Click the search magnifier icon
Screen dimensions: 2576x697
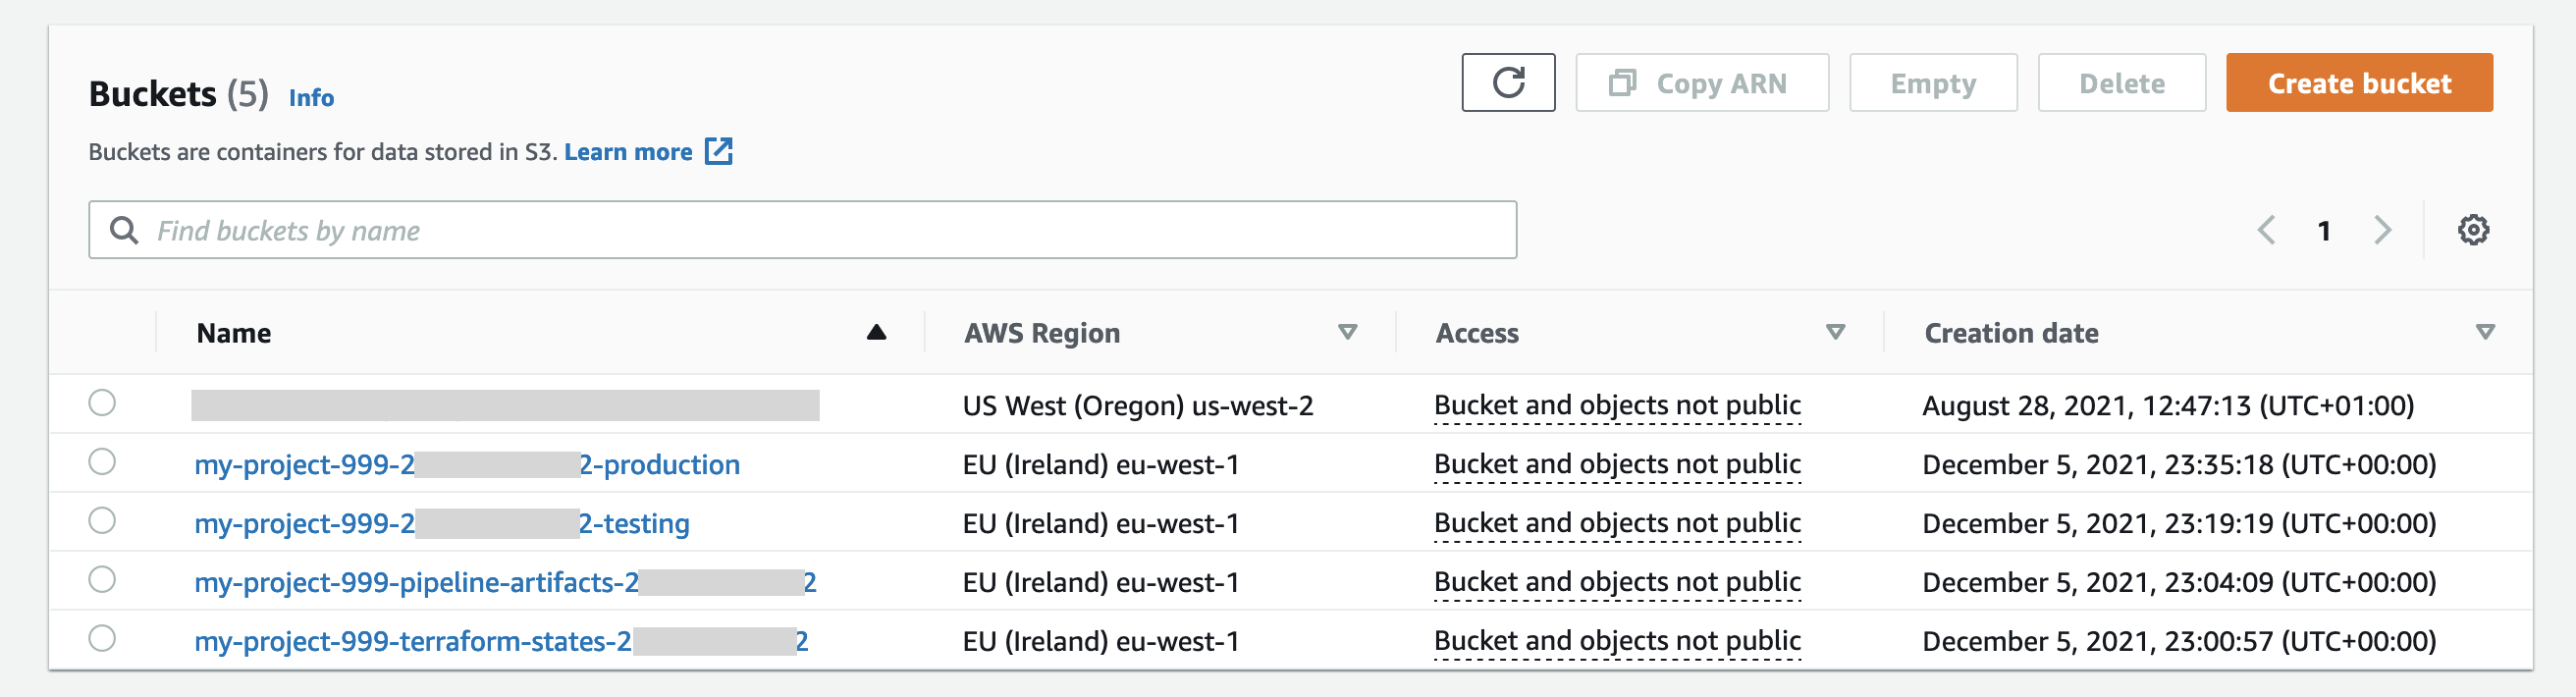click(124, 231)
